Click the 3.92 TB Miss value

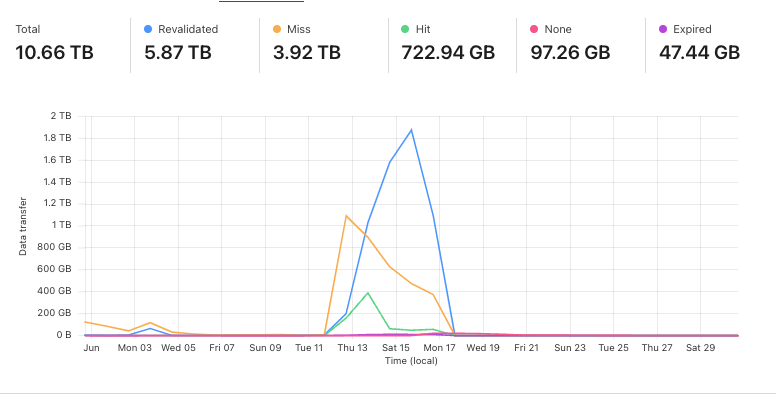point(307,52)
